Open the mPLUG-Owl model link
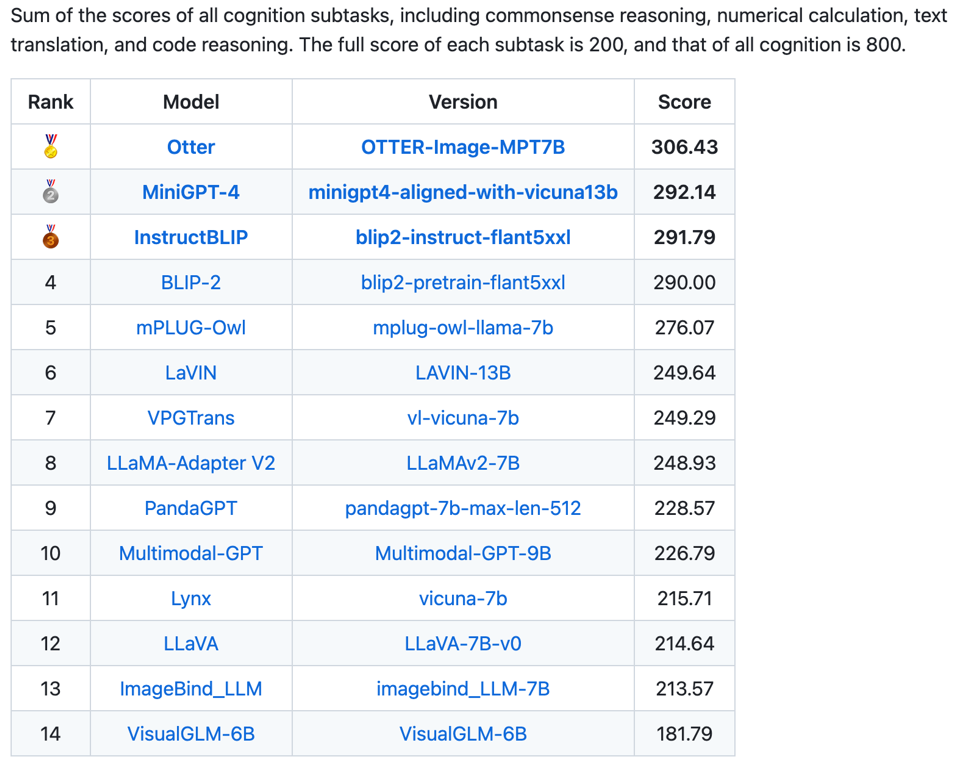This screenshot has height=768, width=953. [x=191, y=327]
